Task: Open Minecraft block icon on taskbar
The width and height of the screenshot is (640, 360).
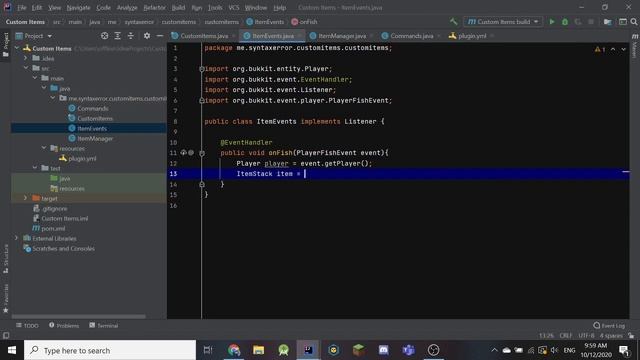Action: 358,350
